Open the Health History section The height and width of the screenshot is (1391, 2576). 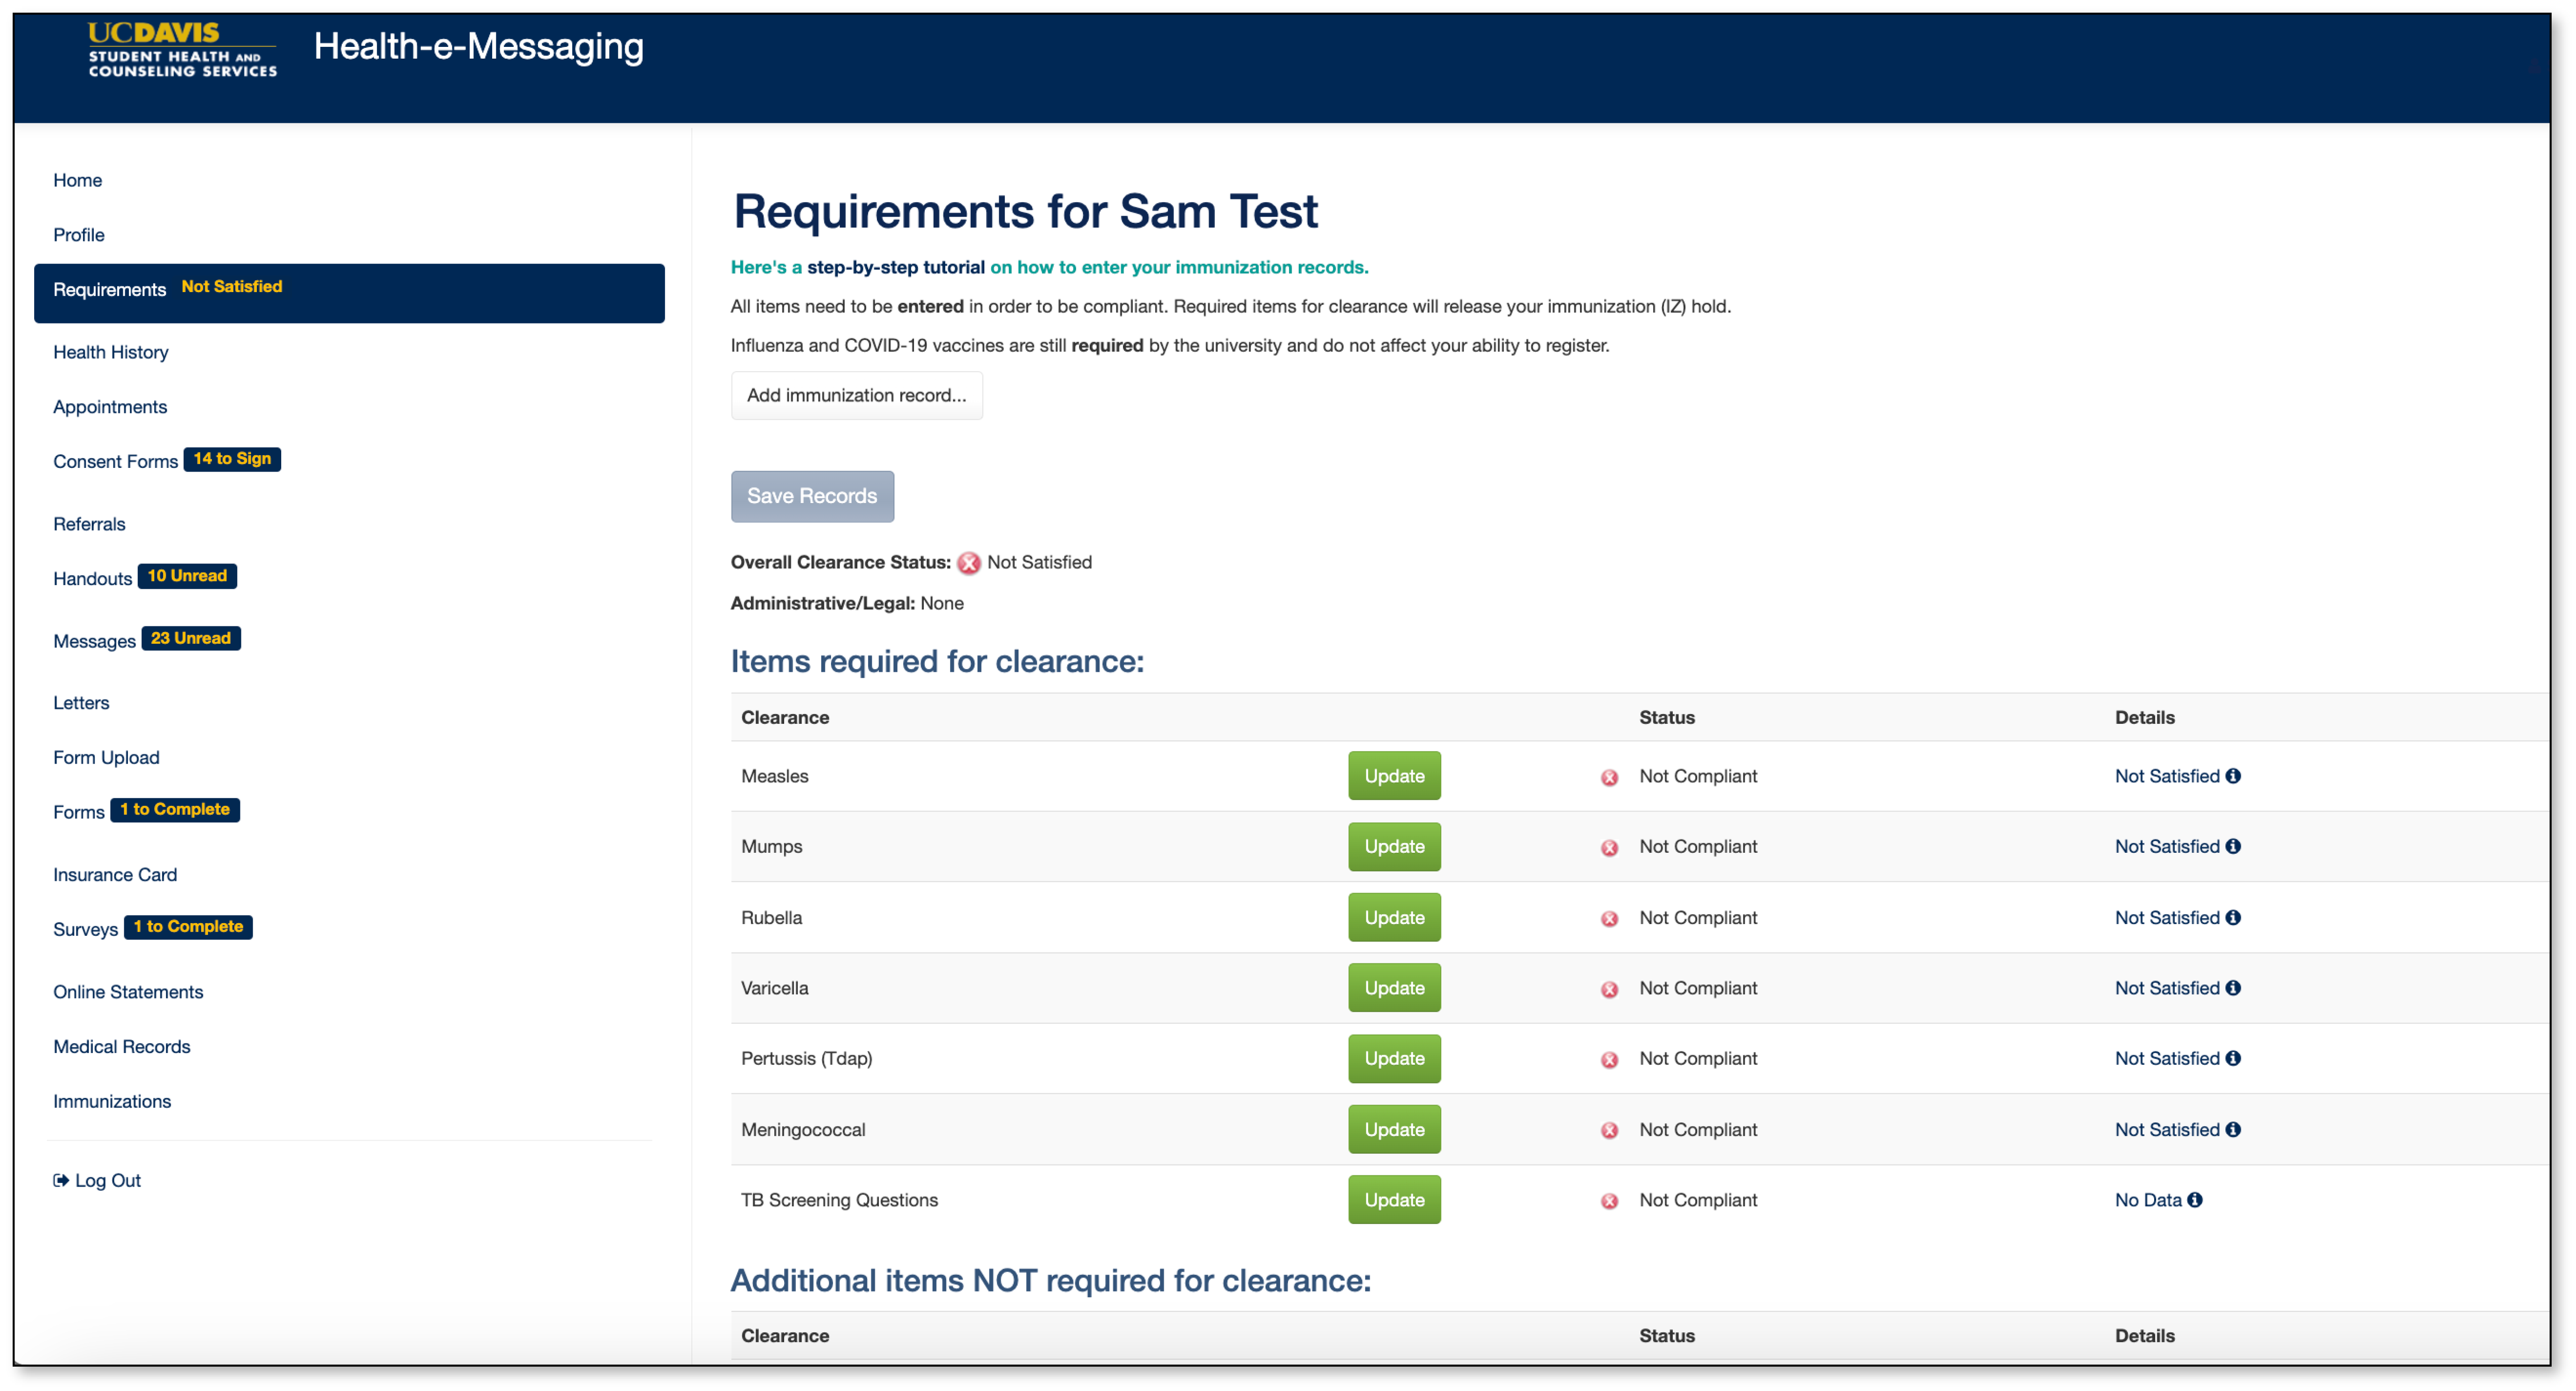pyautogui.click(x=111, y=352)
